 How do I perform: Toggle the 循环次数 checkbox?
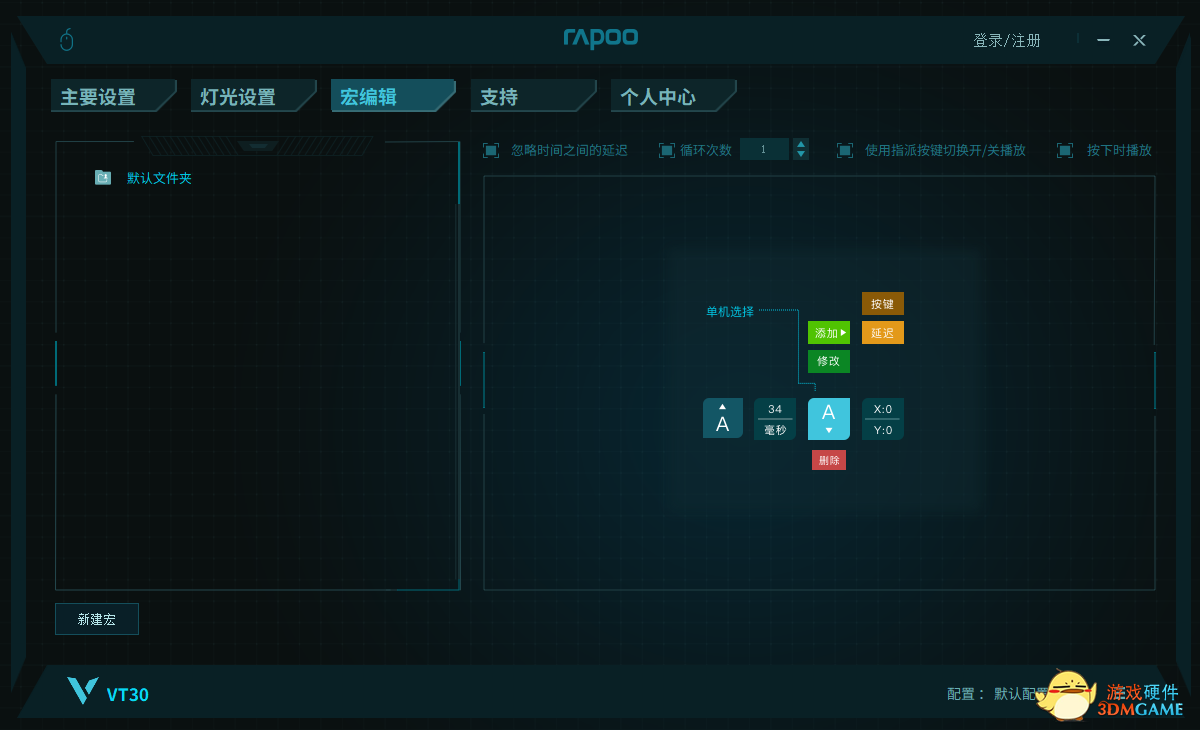point(667,150)
